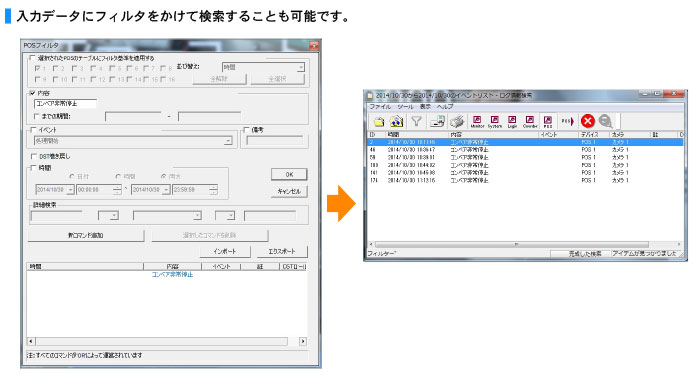Select the log row with ID 141
690x375 pixels.
[525, 173]
